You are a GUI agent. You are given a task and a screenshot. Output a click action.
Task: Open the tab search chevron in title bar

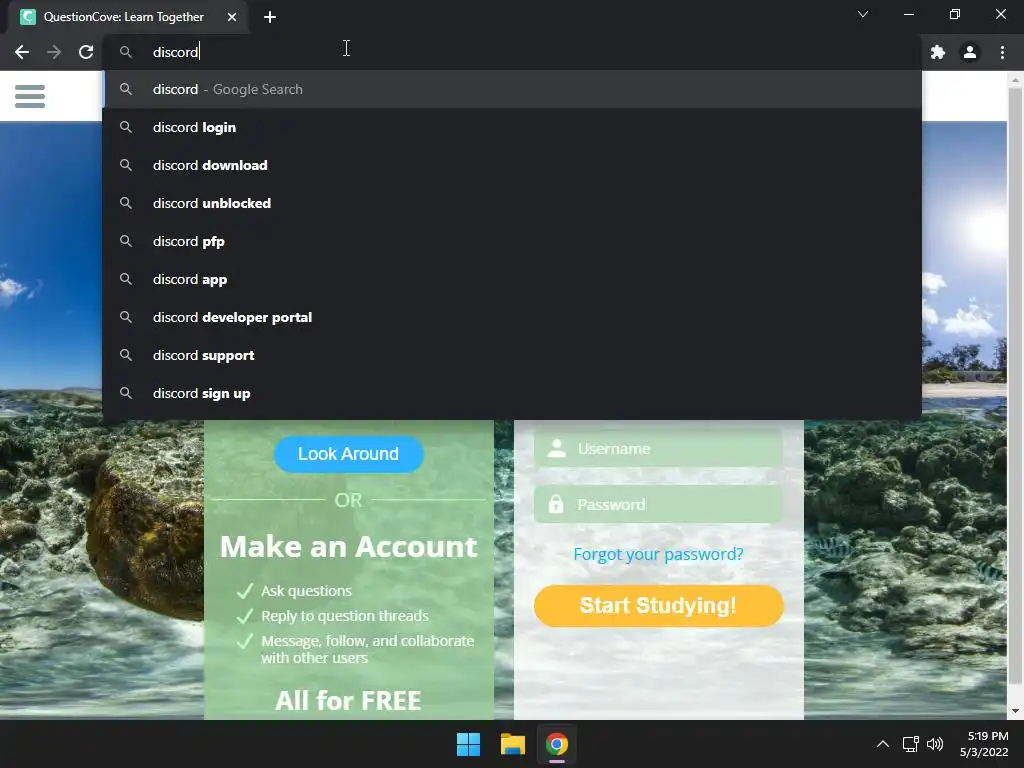point(863,14)
